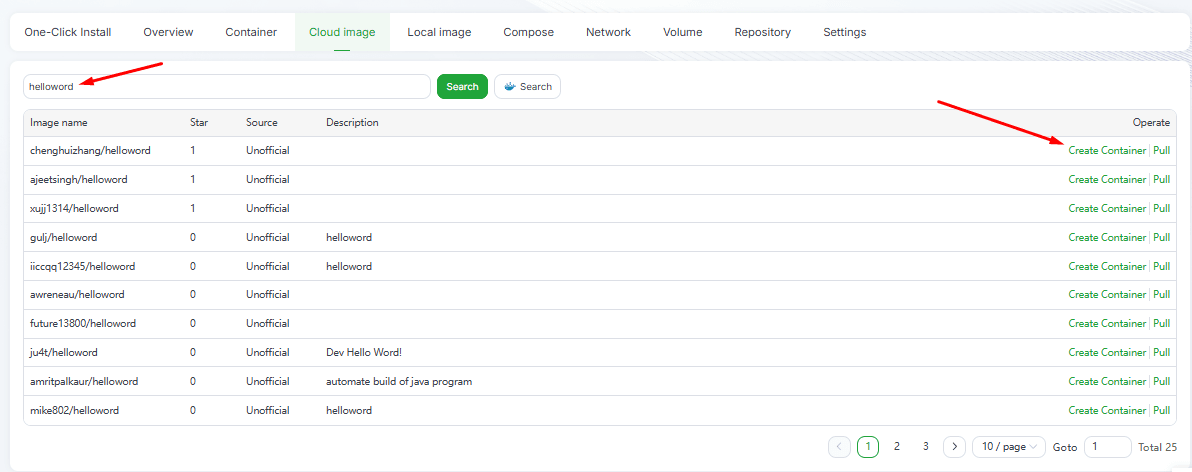
Task: Go to next page arrow
Action: click(x=954, y=447)
